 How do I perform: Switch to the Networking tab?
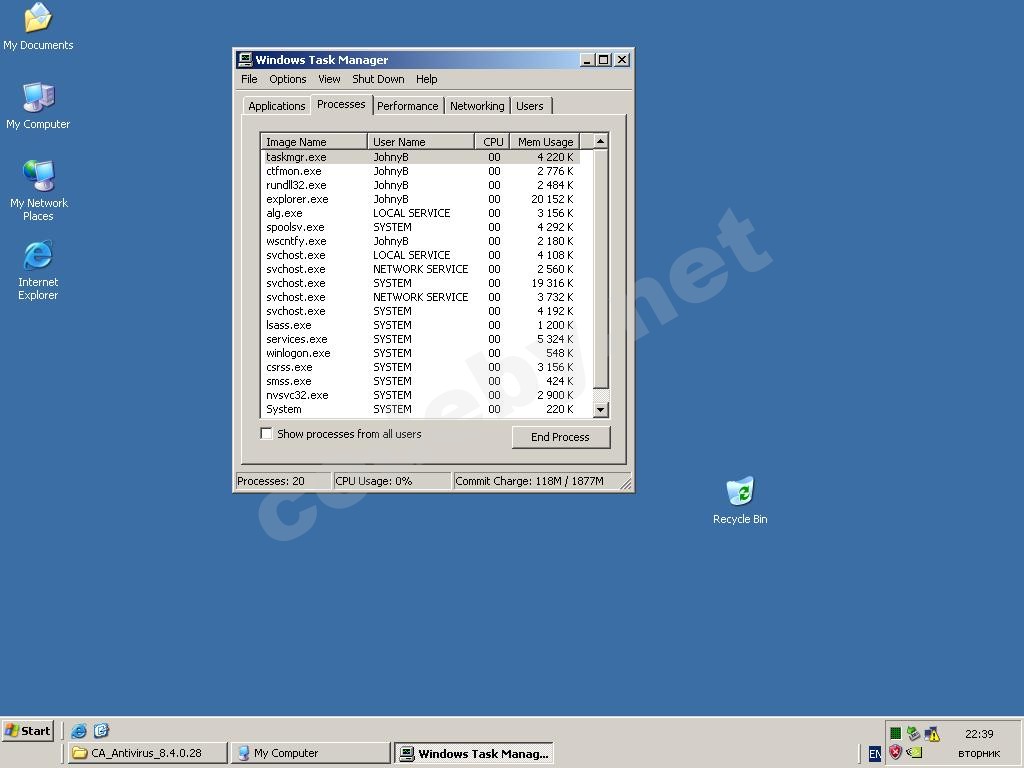pos(477,106)
